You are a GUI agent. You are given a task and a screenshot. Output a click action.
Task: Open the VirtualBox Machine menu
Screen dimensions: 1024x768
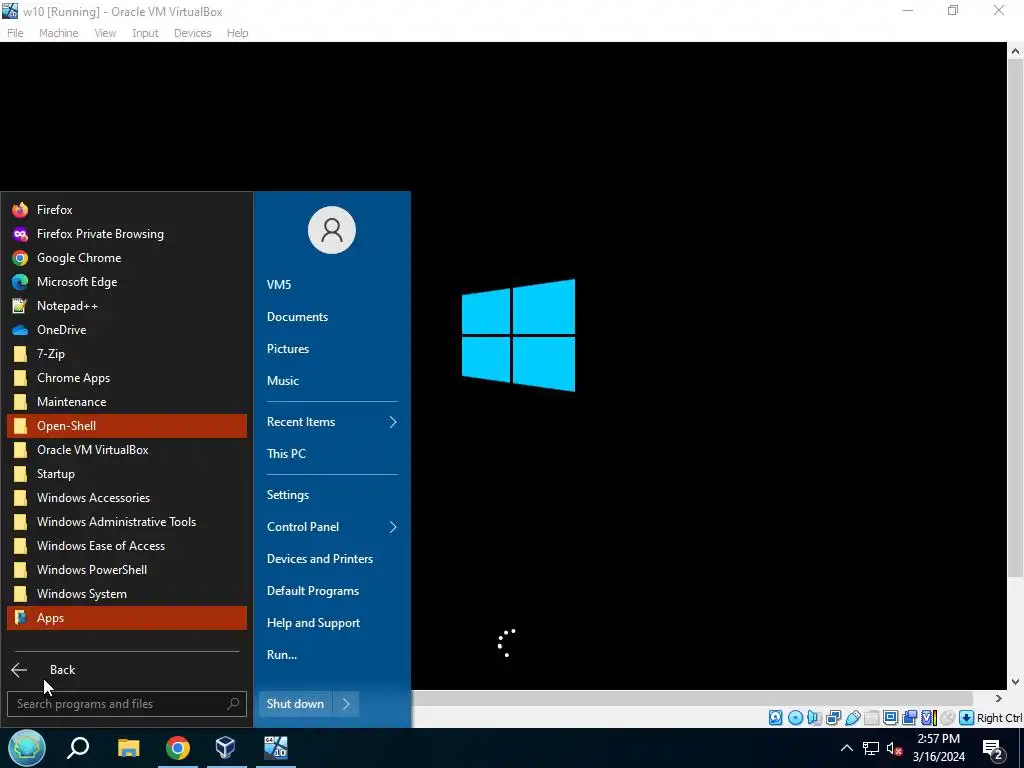click(x=58, y=33)
